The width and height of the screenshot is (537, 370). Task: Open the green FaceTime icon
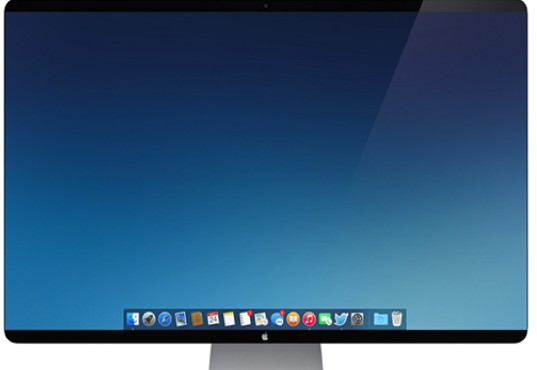click(x=325, y=320)
